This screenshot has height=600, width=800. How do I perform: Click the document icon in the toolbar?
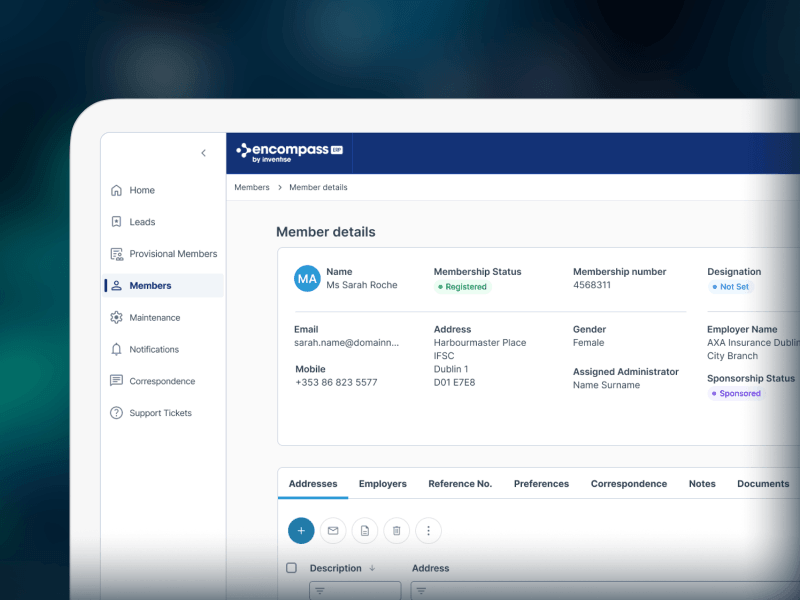pyautogui.click(x=365, y=531)
